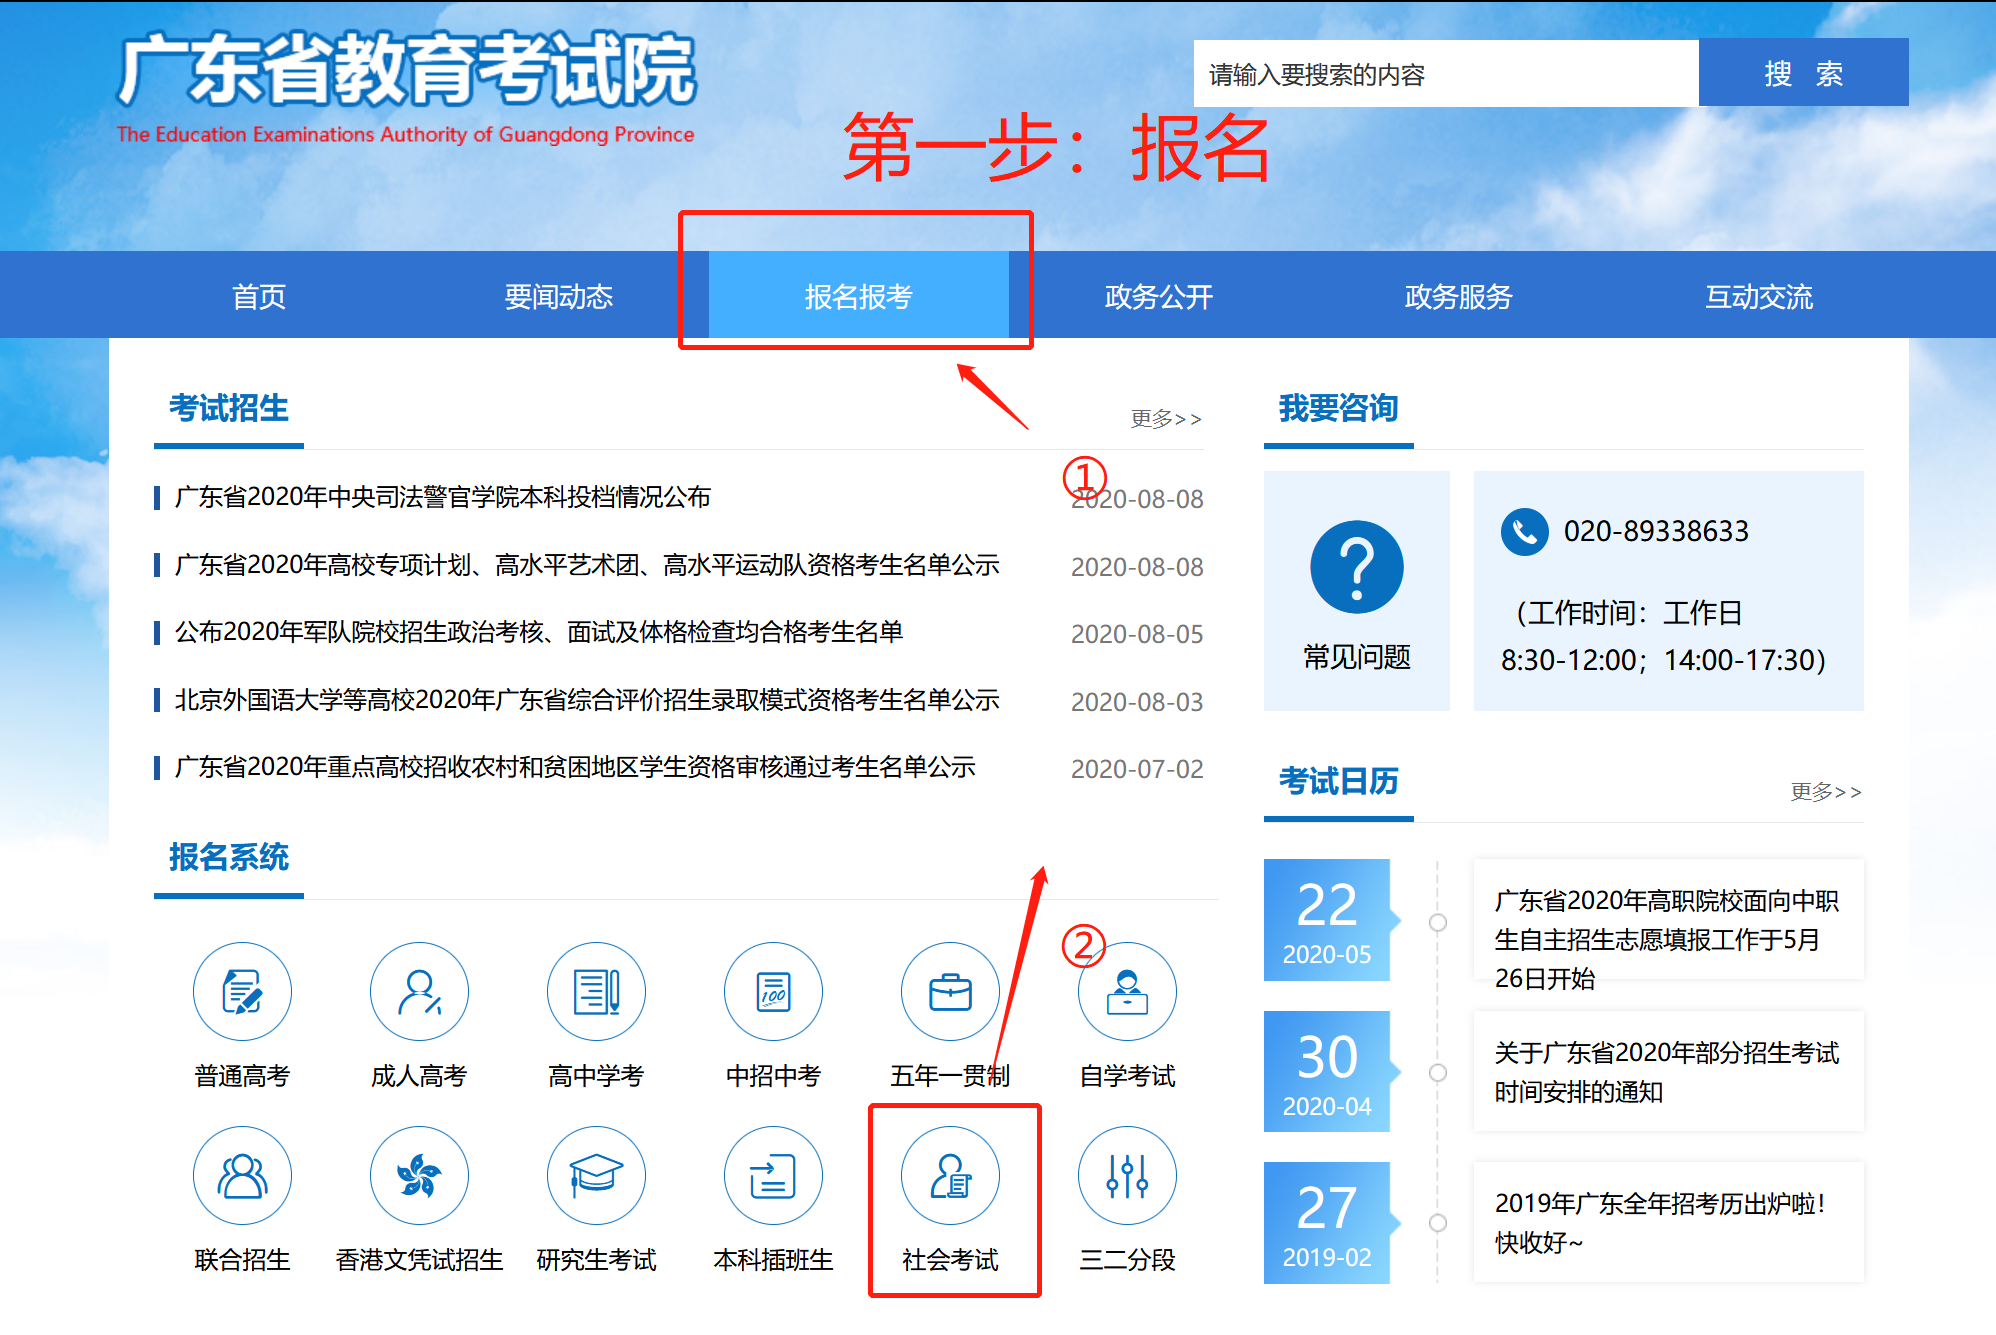Click the 成人高考 icon

coord(419,992)
